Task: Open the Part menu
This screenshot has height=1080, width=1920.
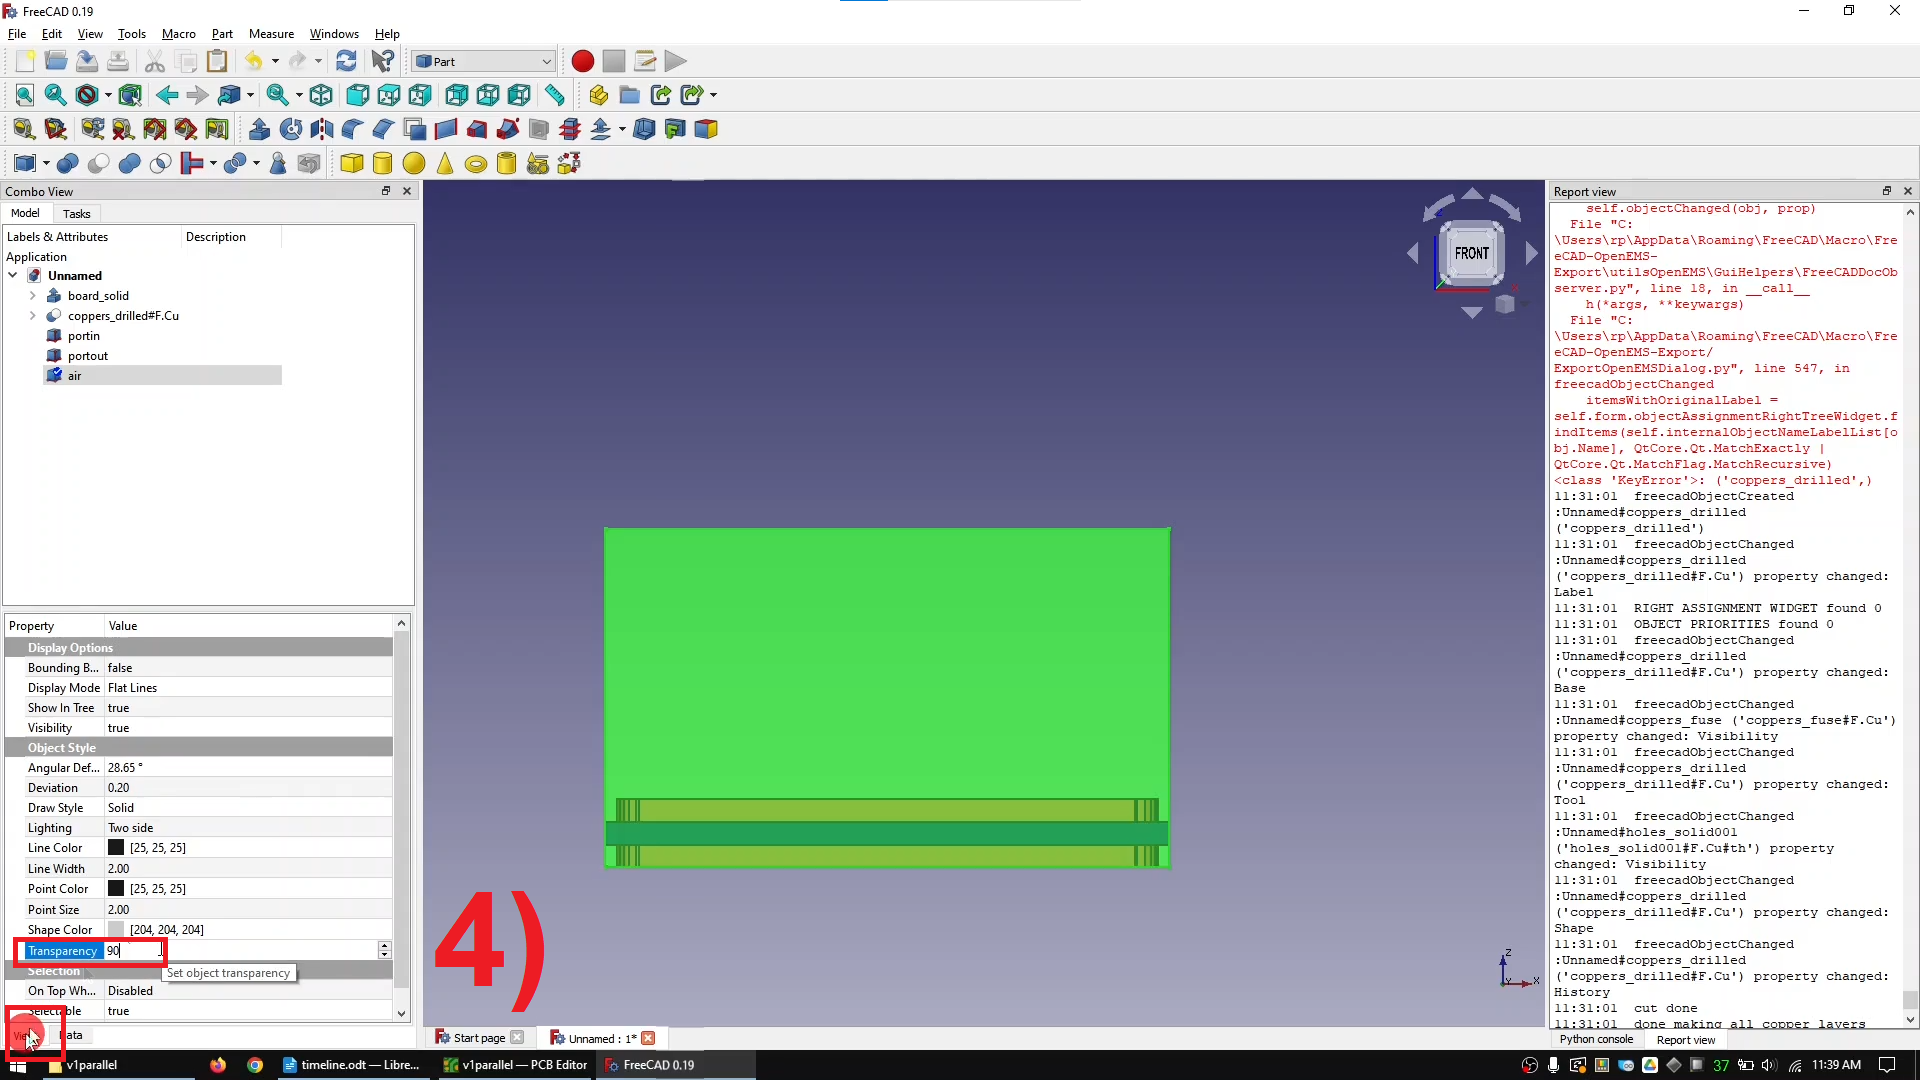Action: (220, 33)
